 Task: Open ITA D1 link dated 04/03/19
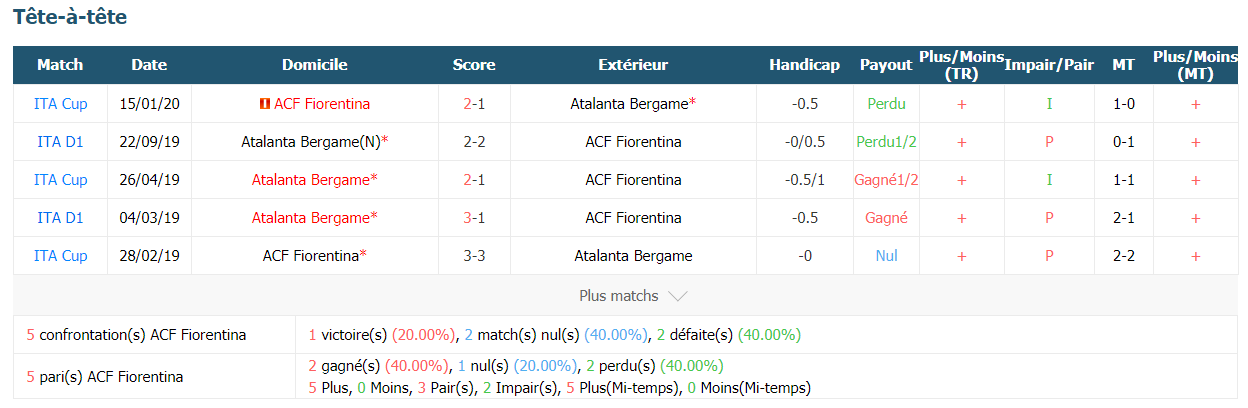point(60,218)
